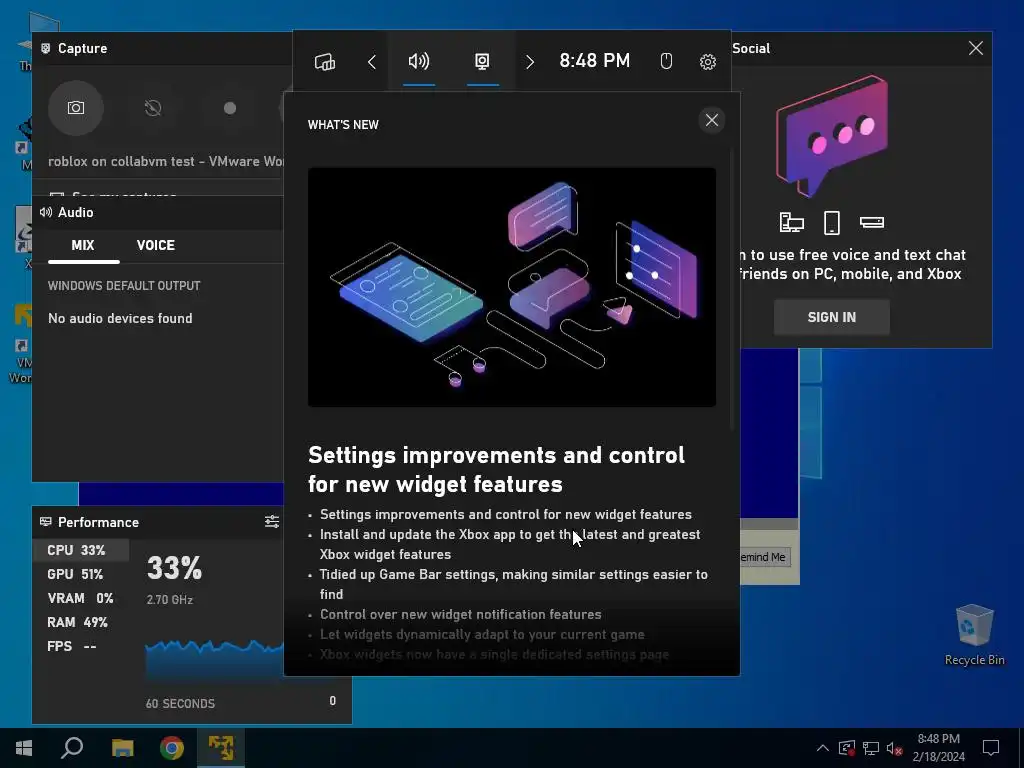Select the VRAM 0% metric

click(x=80, y=598)
